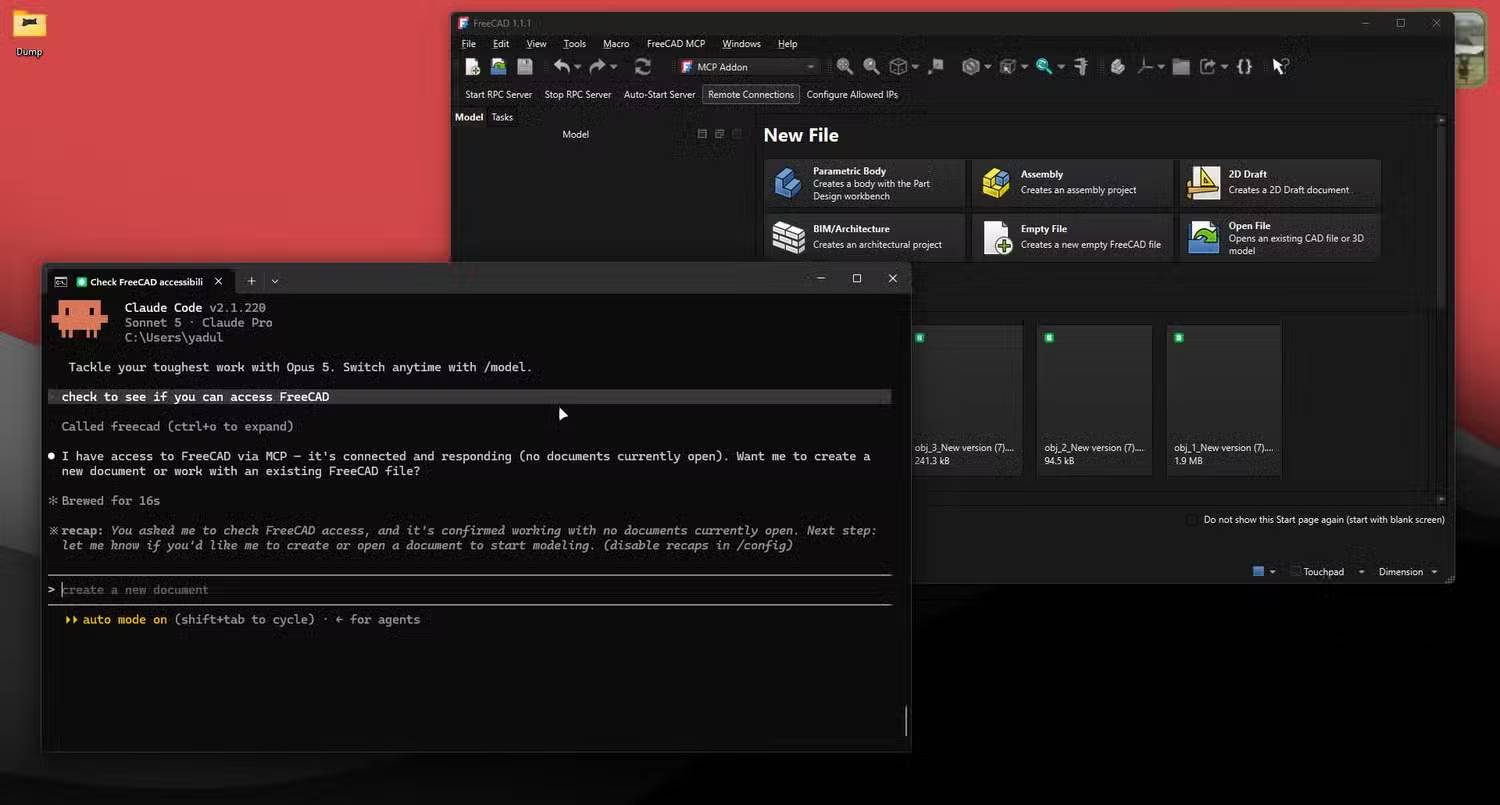Click the yellow Assembly icon
This screenshot has width=1500, height=805.
click(996, 183)
